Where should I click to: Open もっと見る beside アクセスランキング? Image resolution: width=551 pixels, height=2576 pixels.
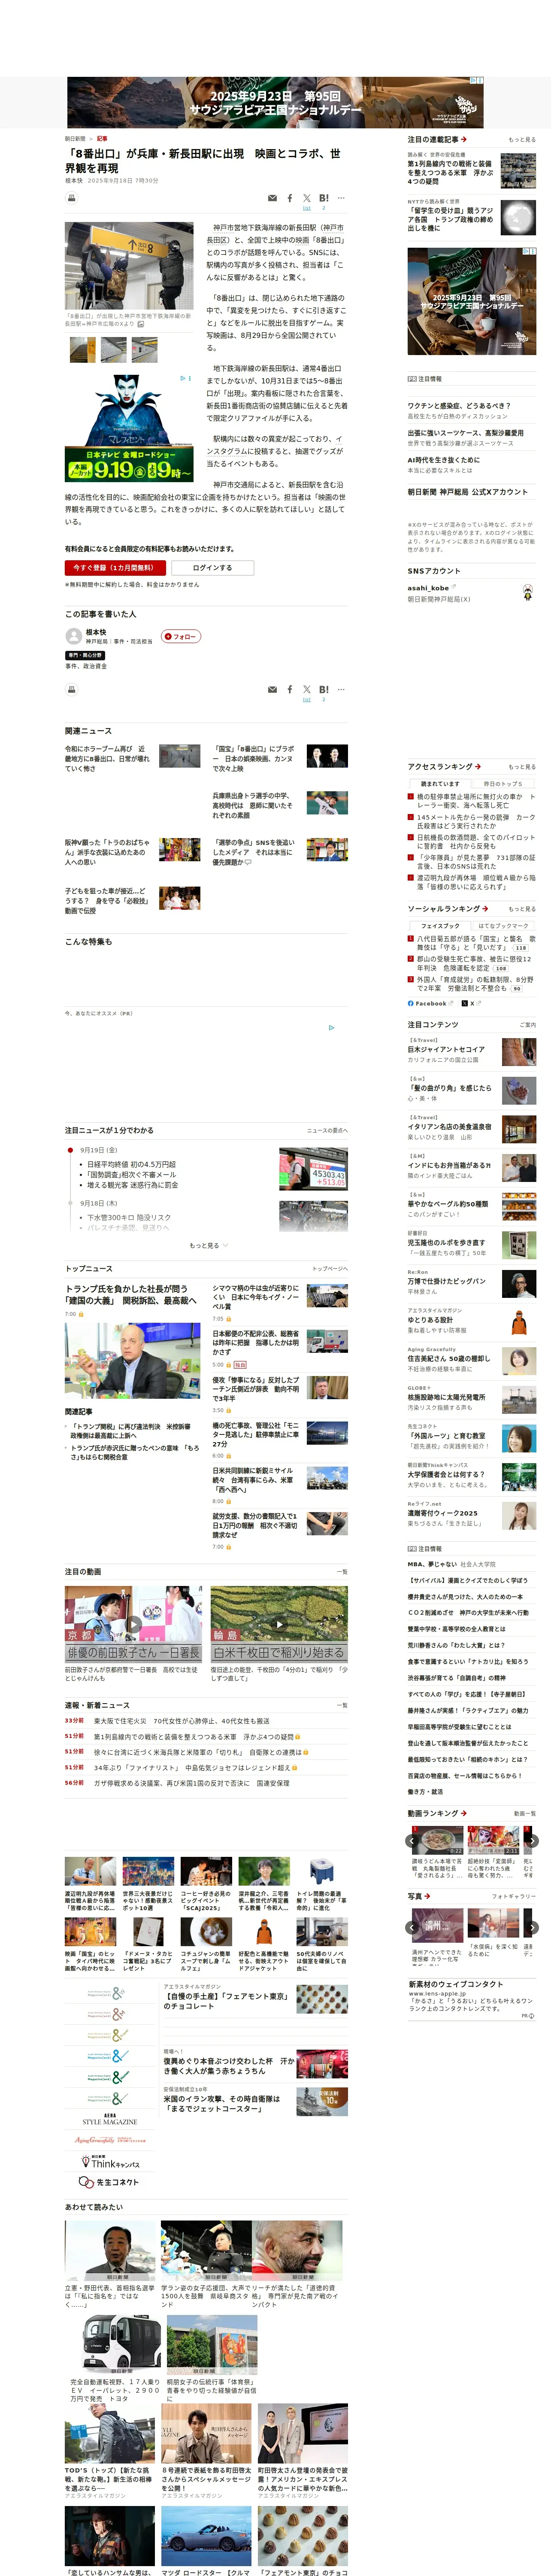(522, 767)
